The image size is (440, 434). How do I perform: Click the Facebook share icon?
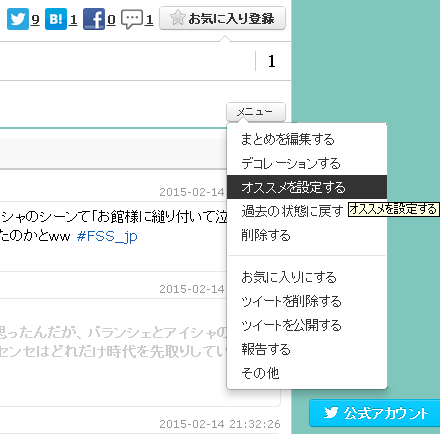coord(94,19)
